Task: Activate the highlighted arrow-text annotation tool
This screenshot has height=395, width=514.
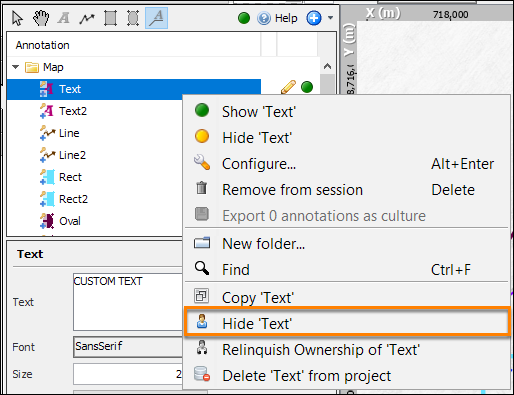Action: pyautogui.click(x=156, y=18)
